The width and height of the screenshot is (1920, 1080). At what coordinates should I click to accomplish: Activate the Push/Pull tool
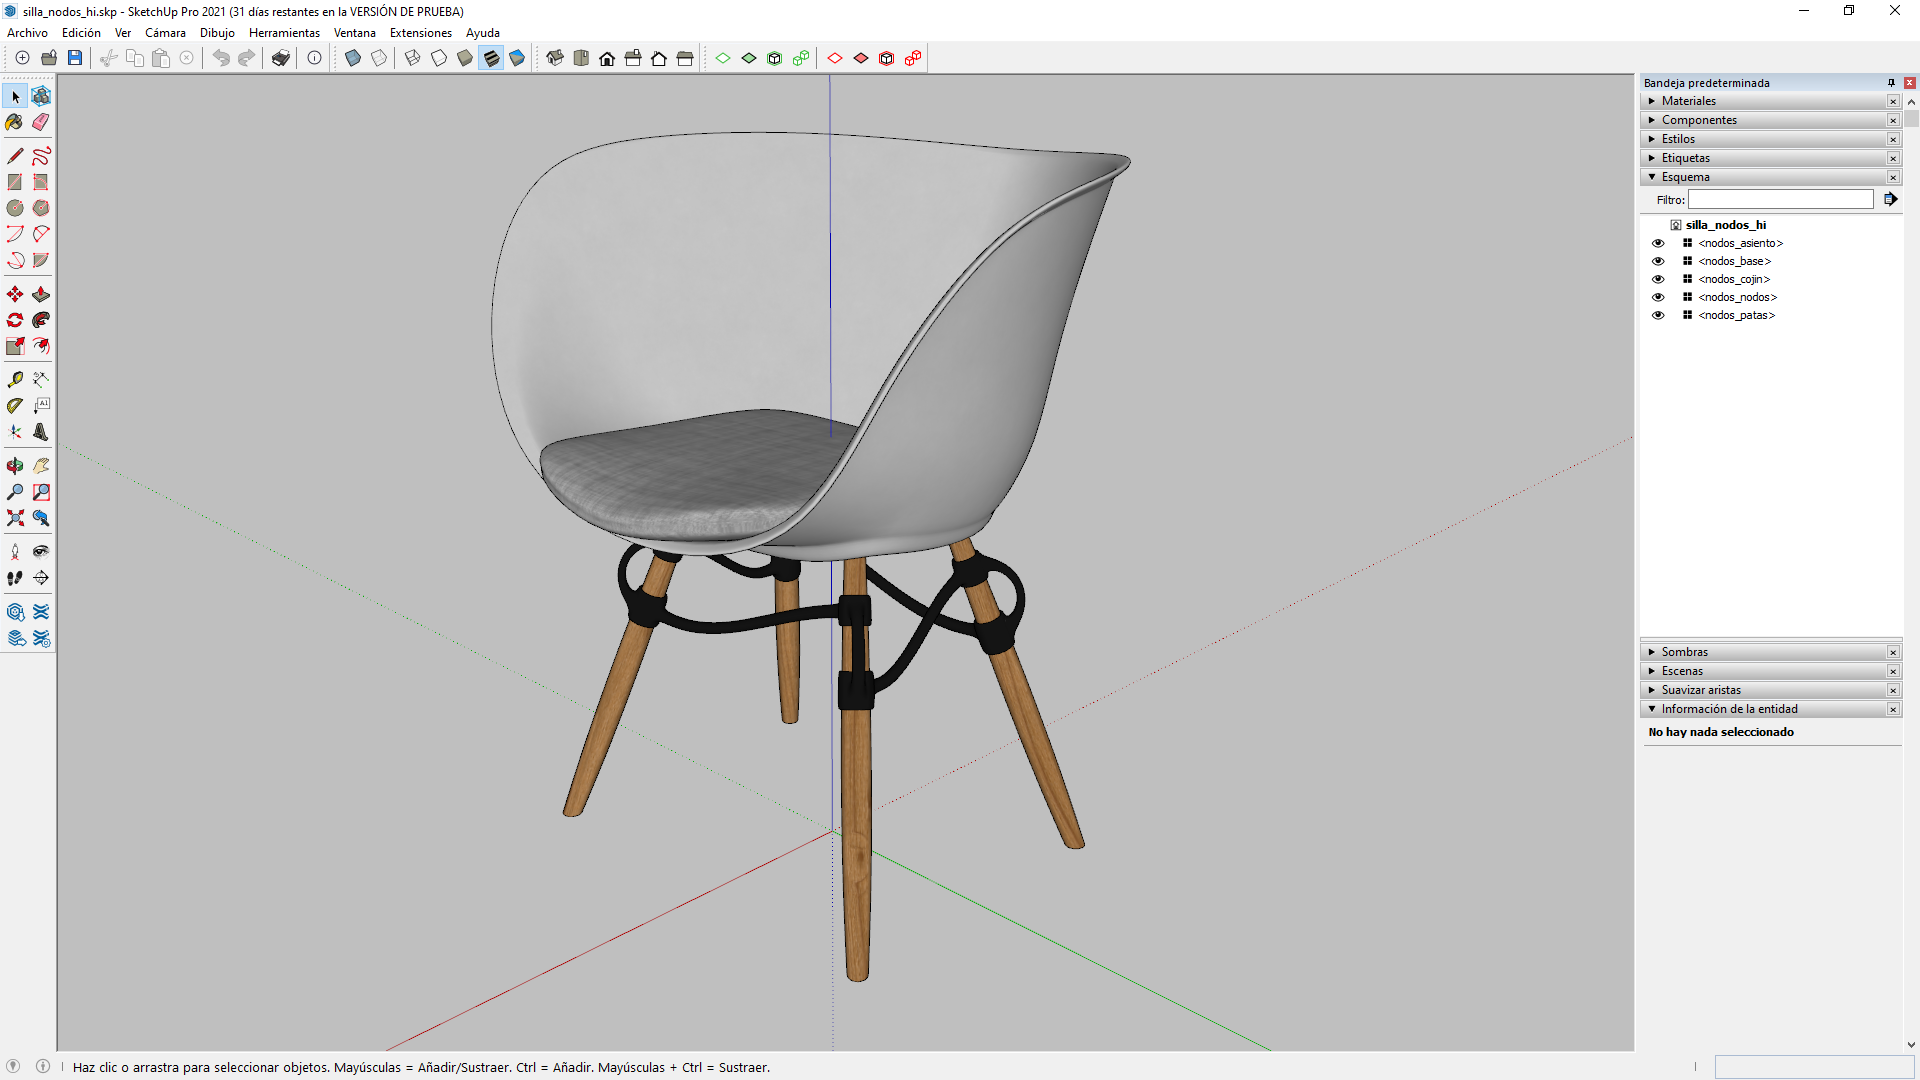click(x=41, y=294)
